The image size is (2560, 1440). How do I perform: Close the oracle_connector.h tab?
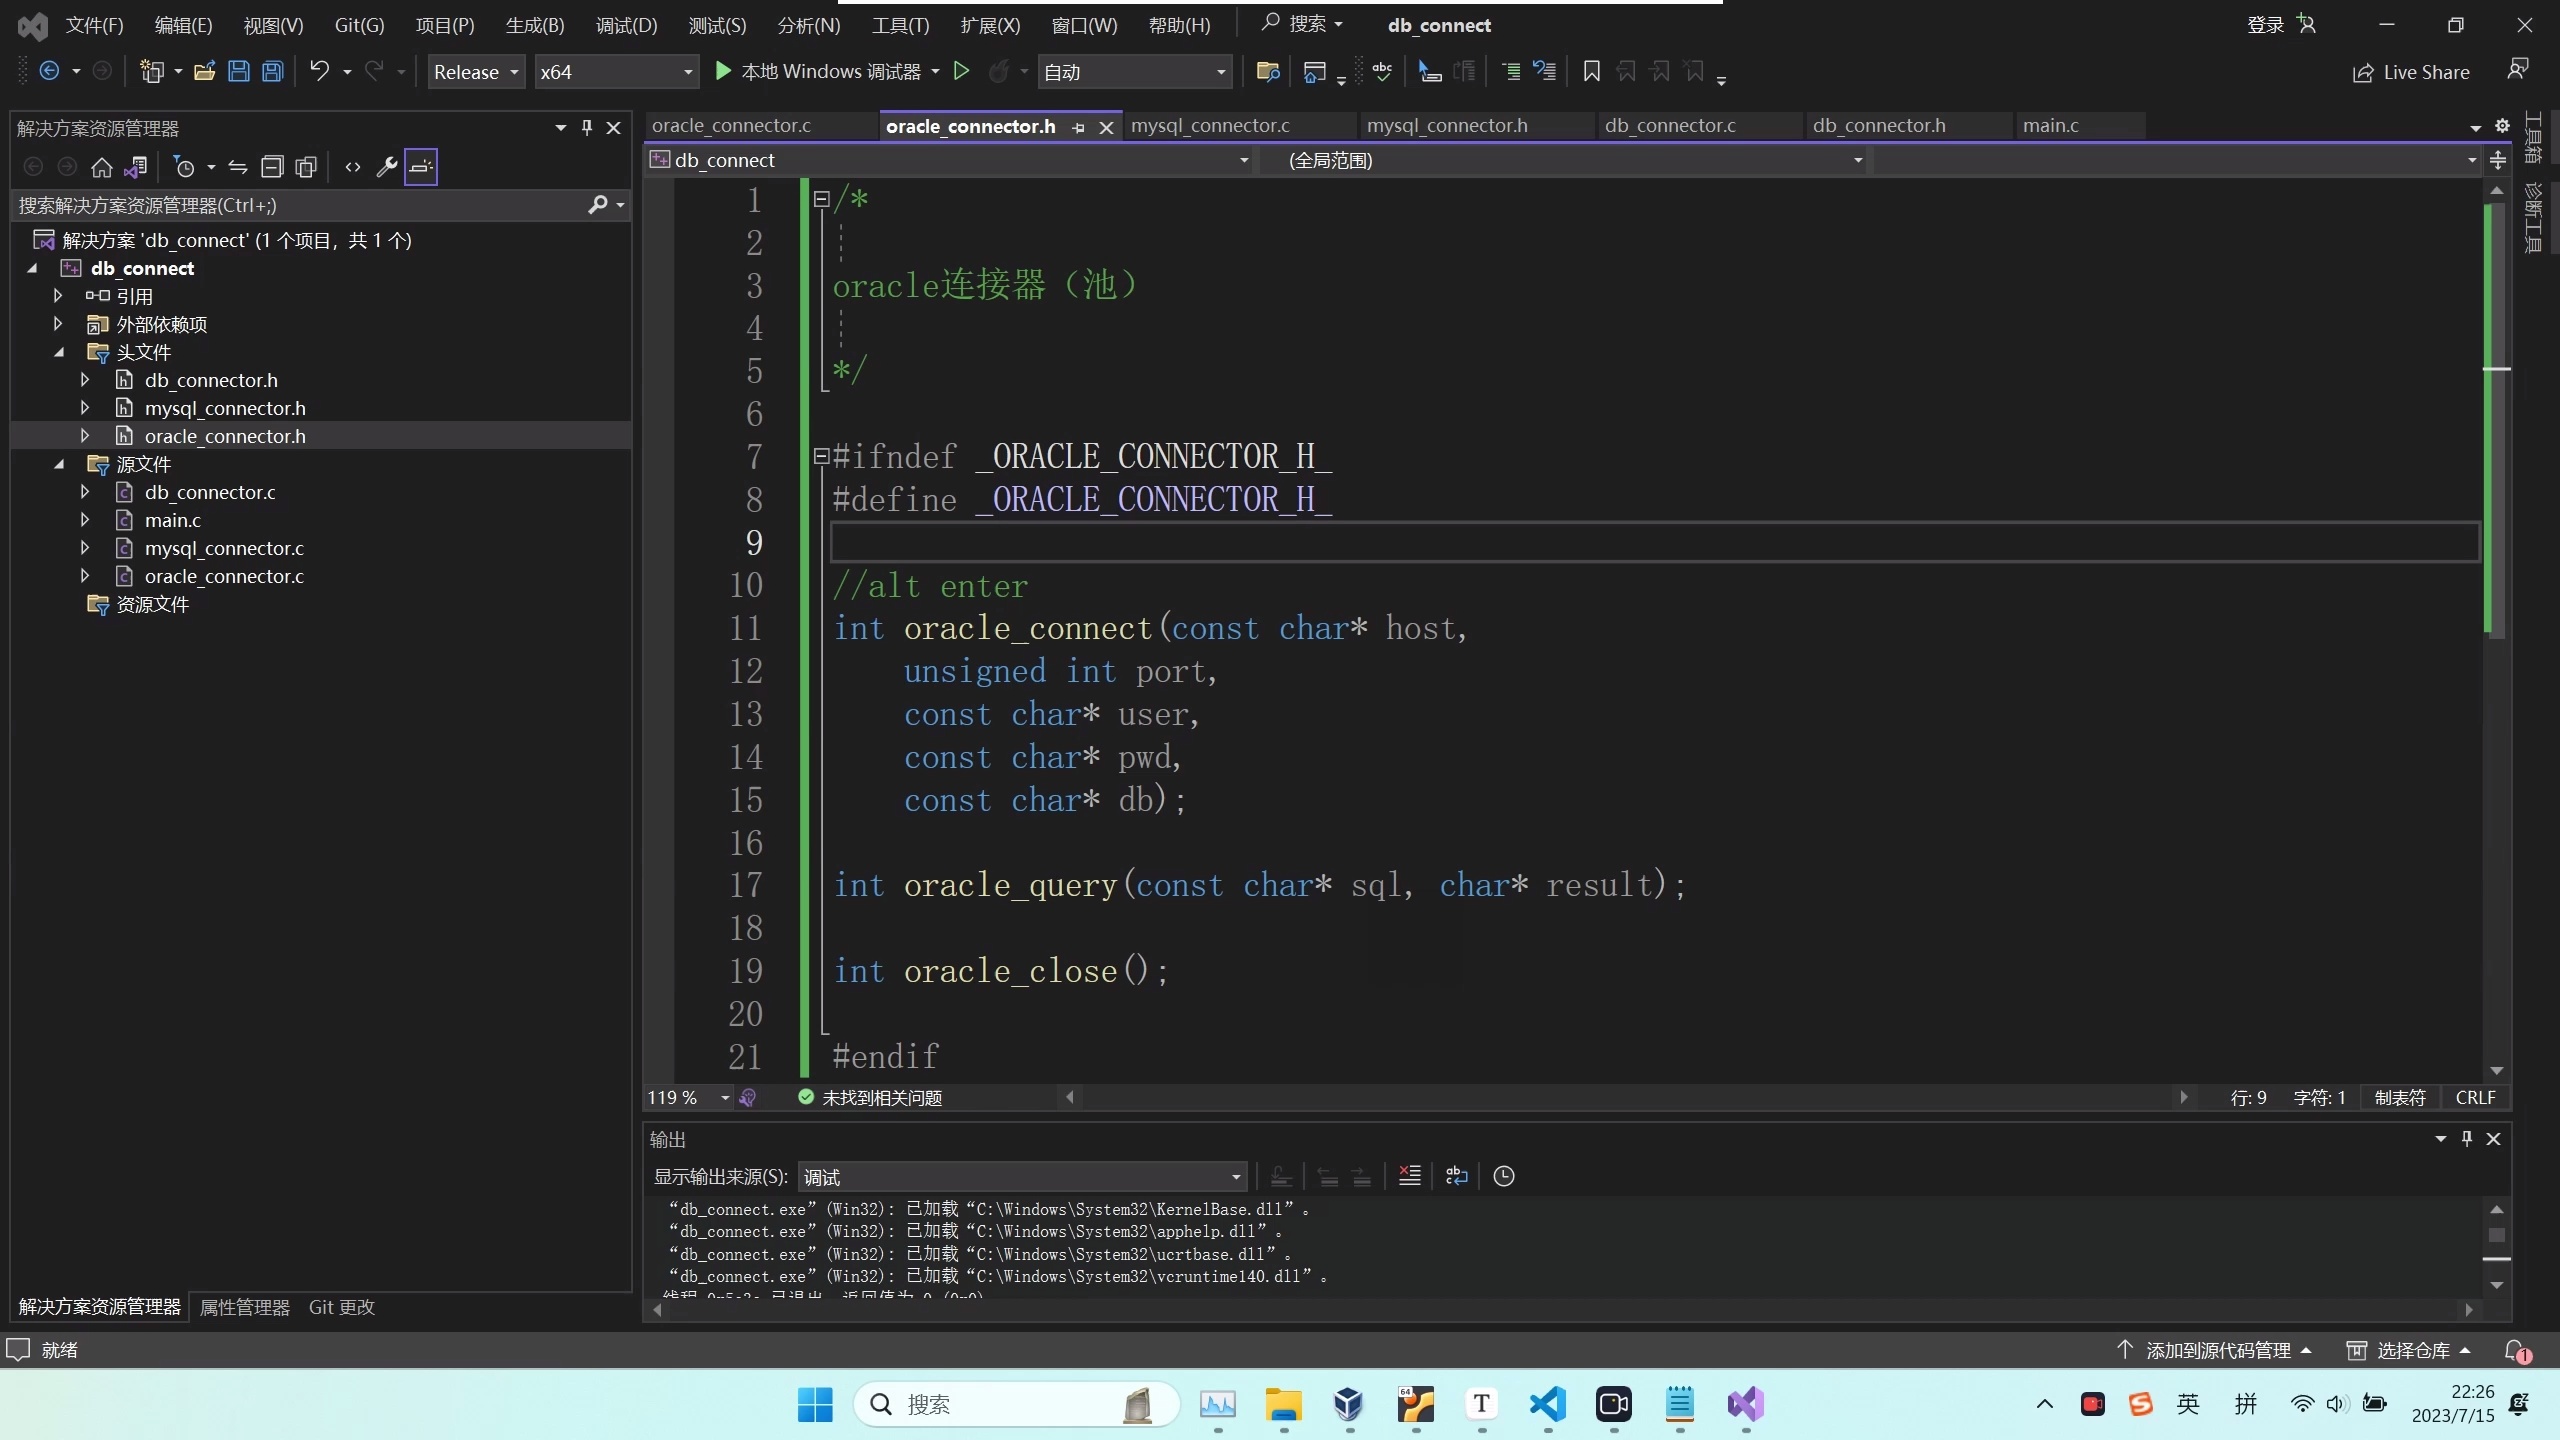click(1106, 127)
